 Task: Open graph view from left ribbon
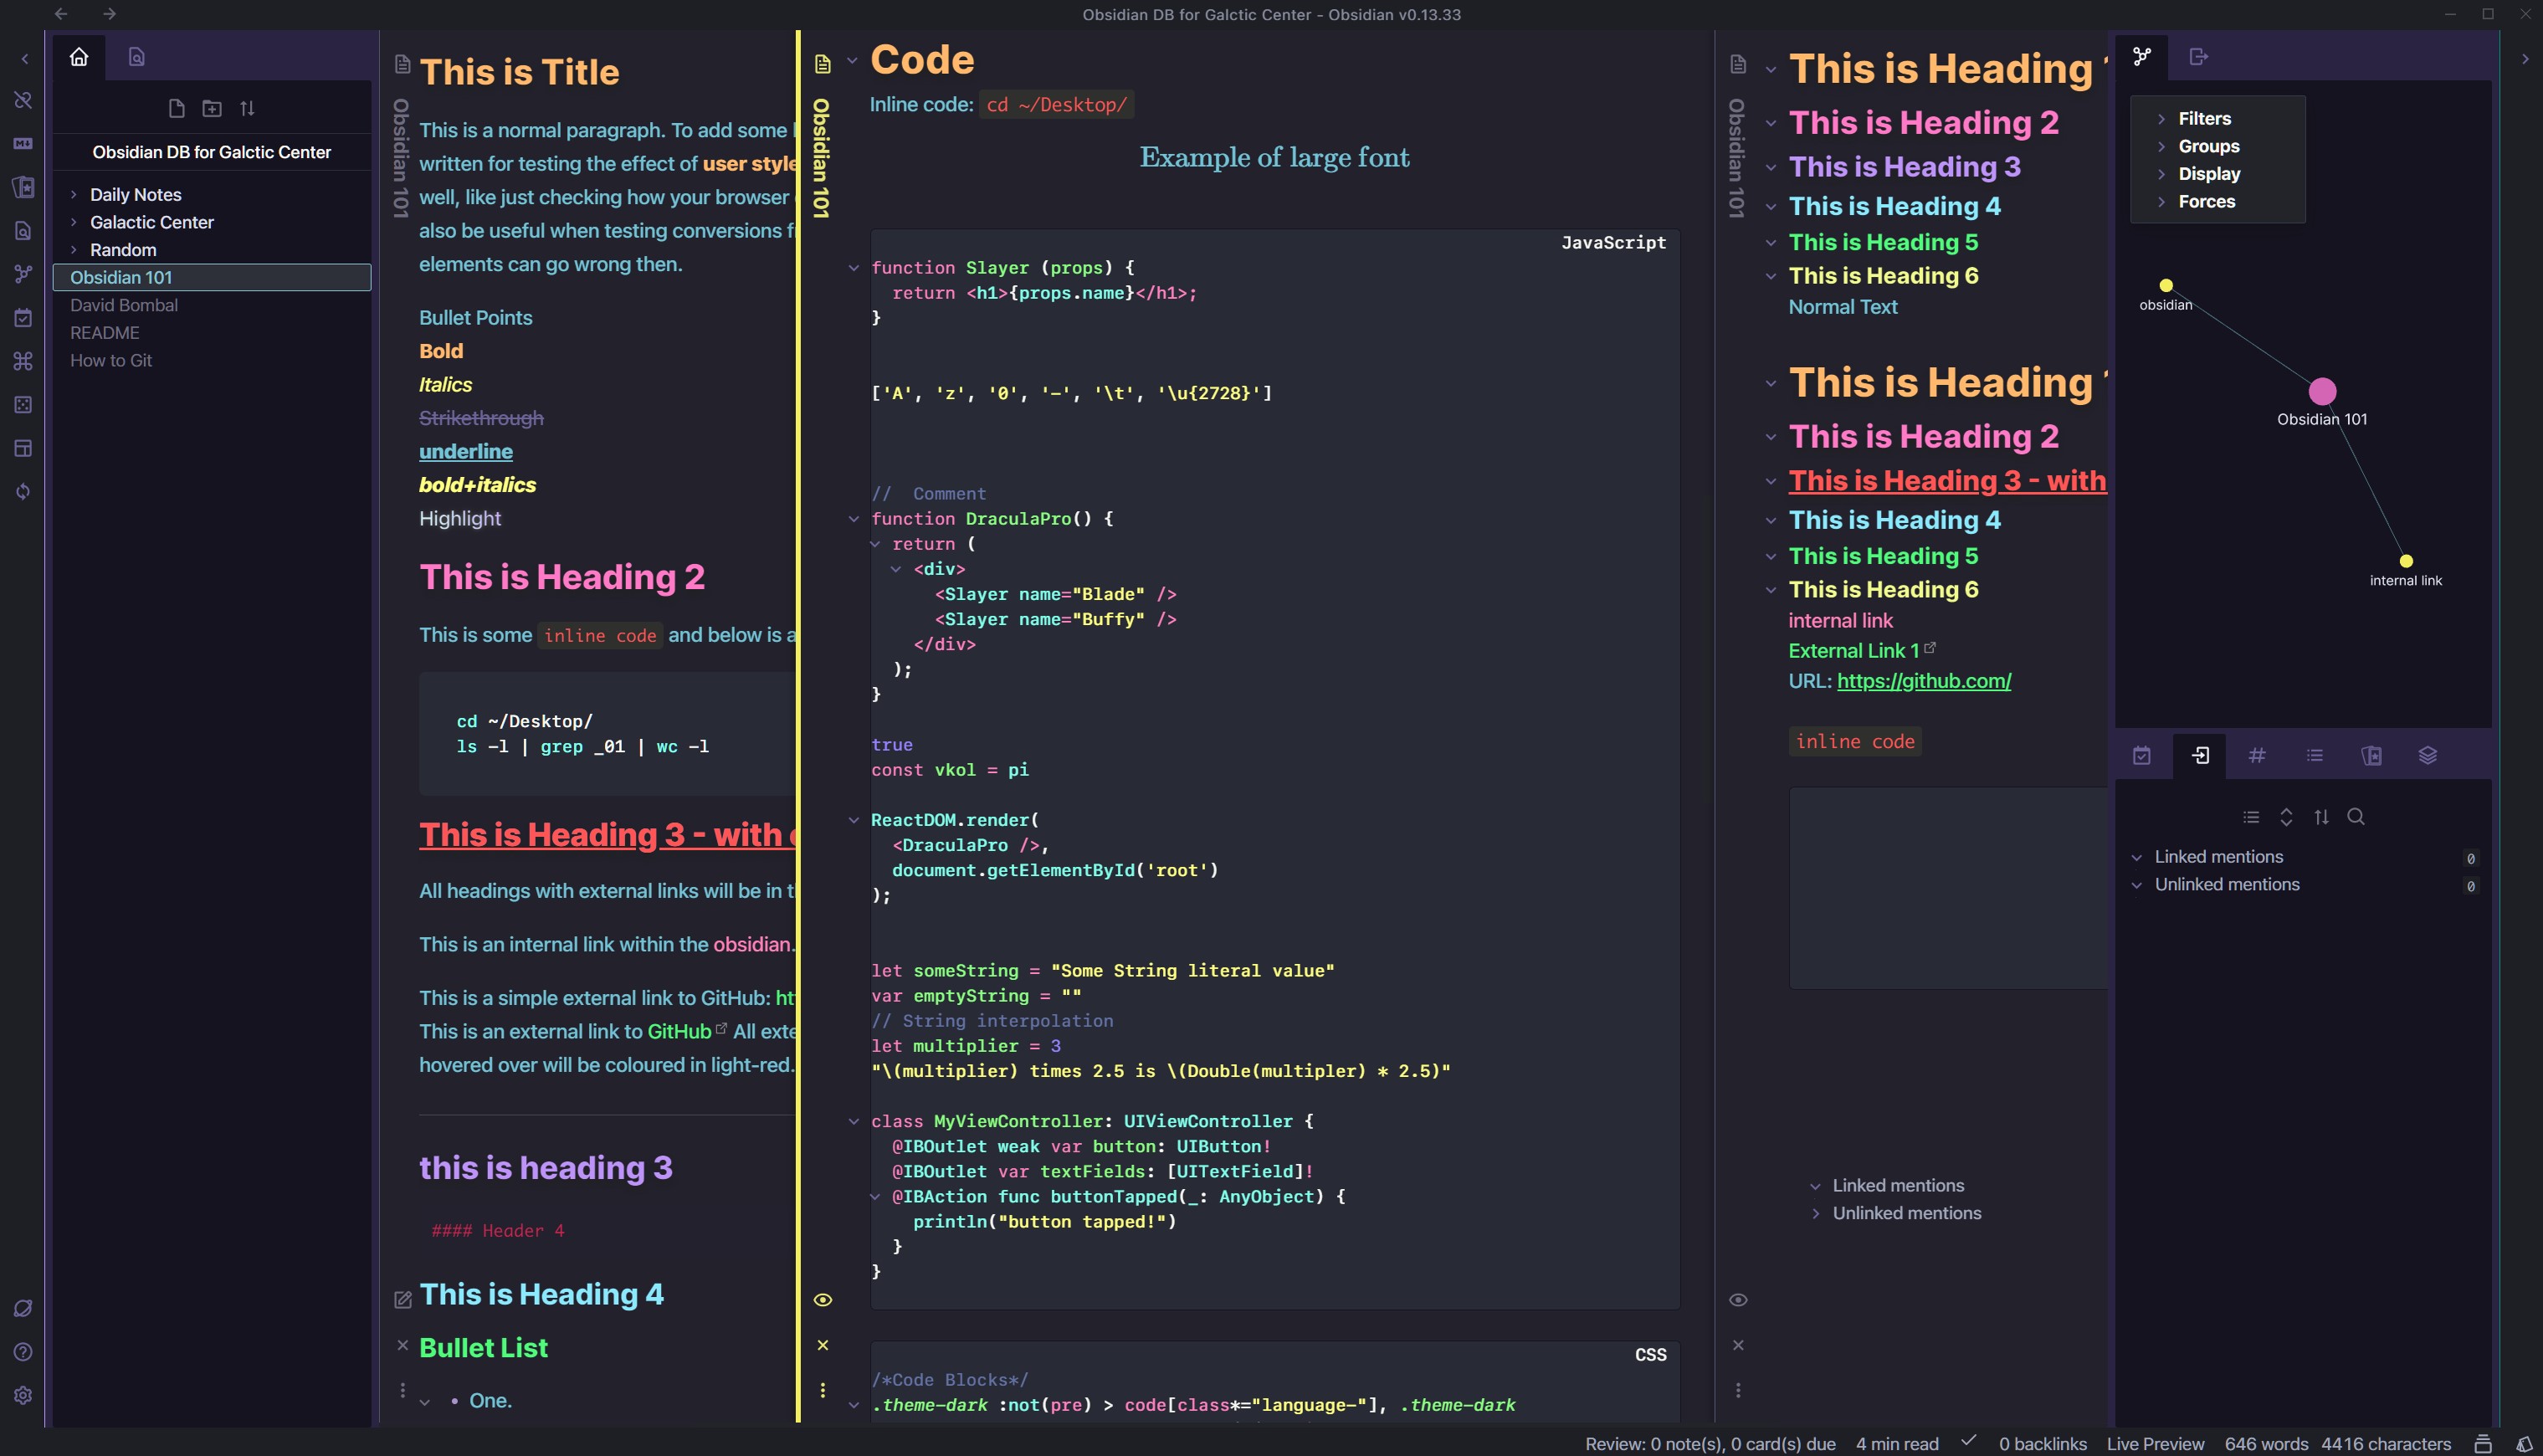(x=23, y=274)
